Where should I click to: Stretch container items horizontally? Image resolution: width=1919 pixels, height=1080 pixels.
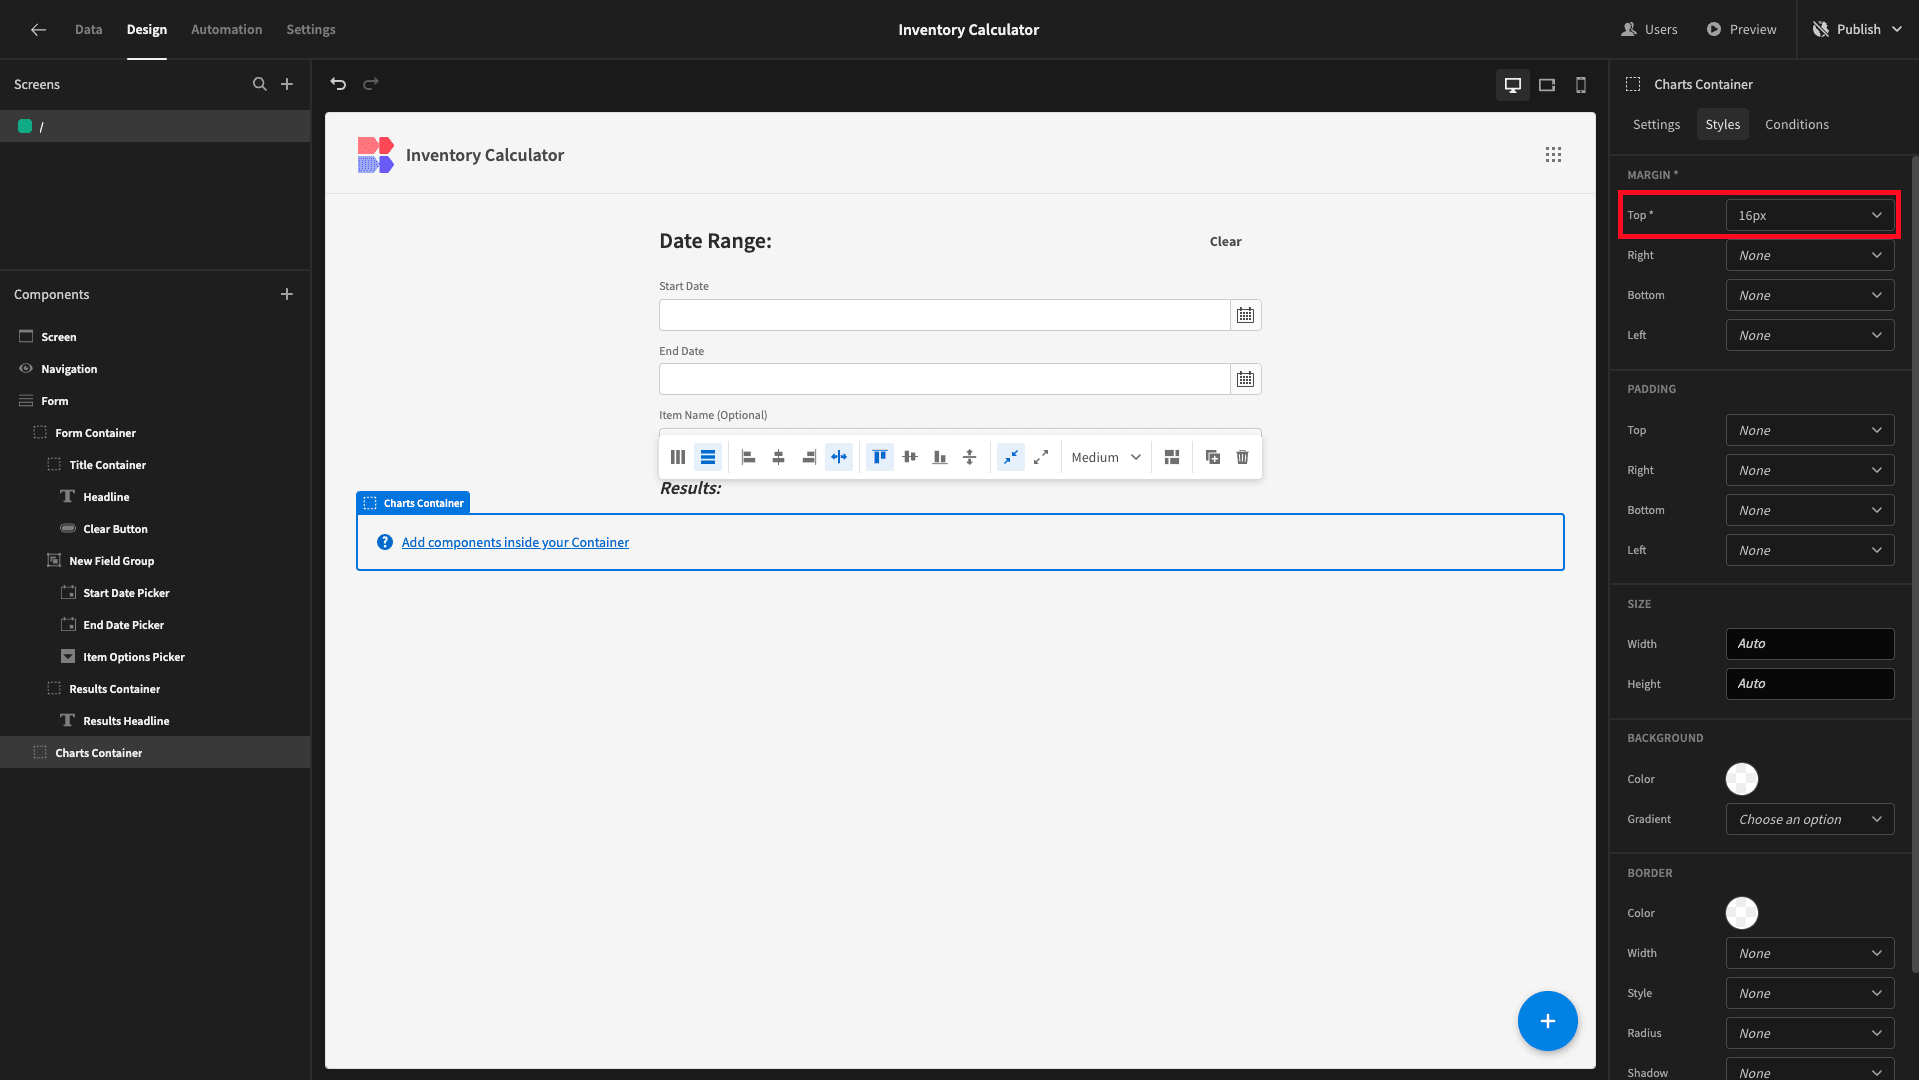tap(839, 457)
